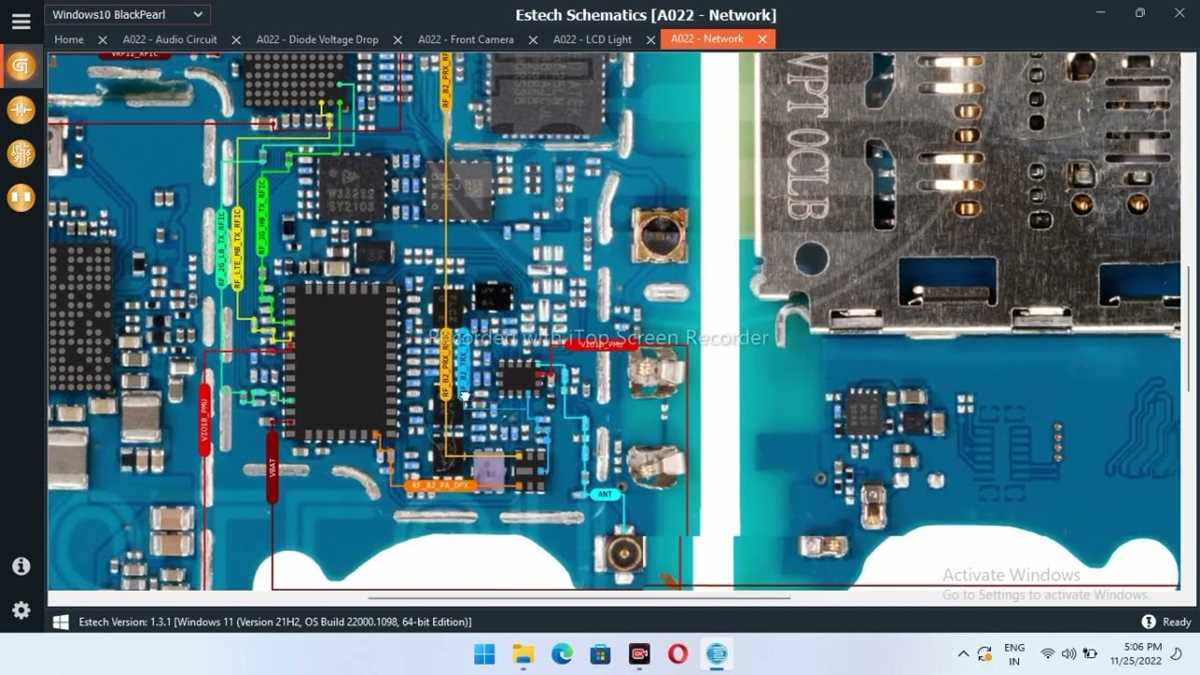Screen dimensions: 1200x675
Task: Open the hamburger menu
Action: click(21, 21)
